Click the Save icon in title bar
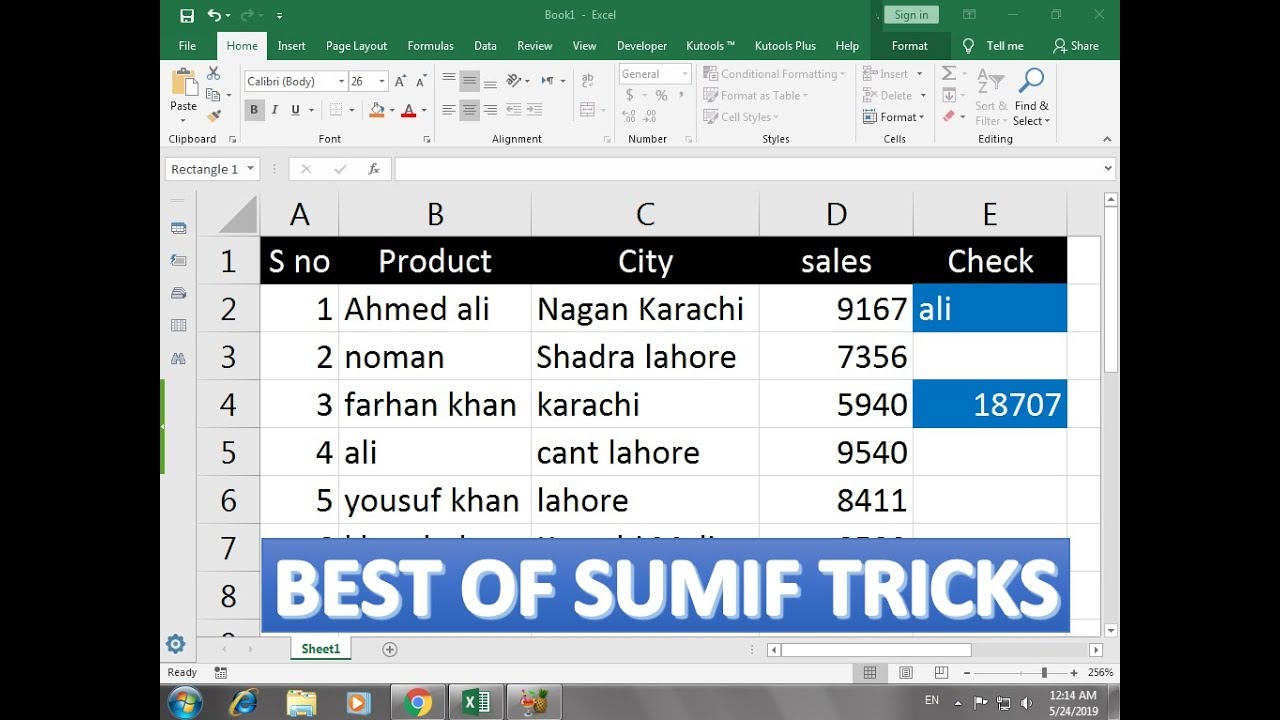The width and height of the screenshot is (1280, 720). [187, 15]
